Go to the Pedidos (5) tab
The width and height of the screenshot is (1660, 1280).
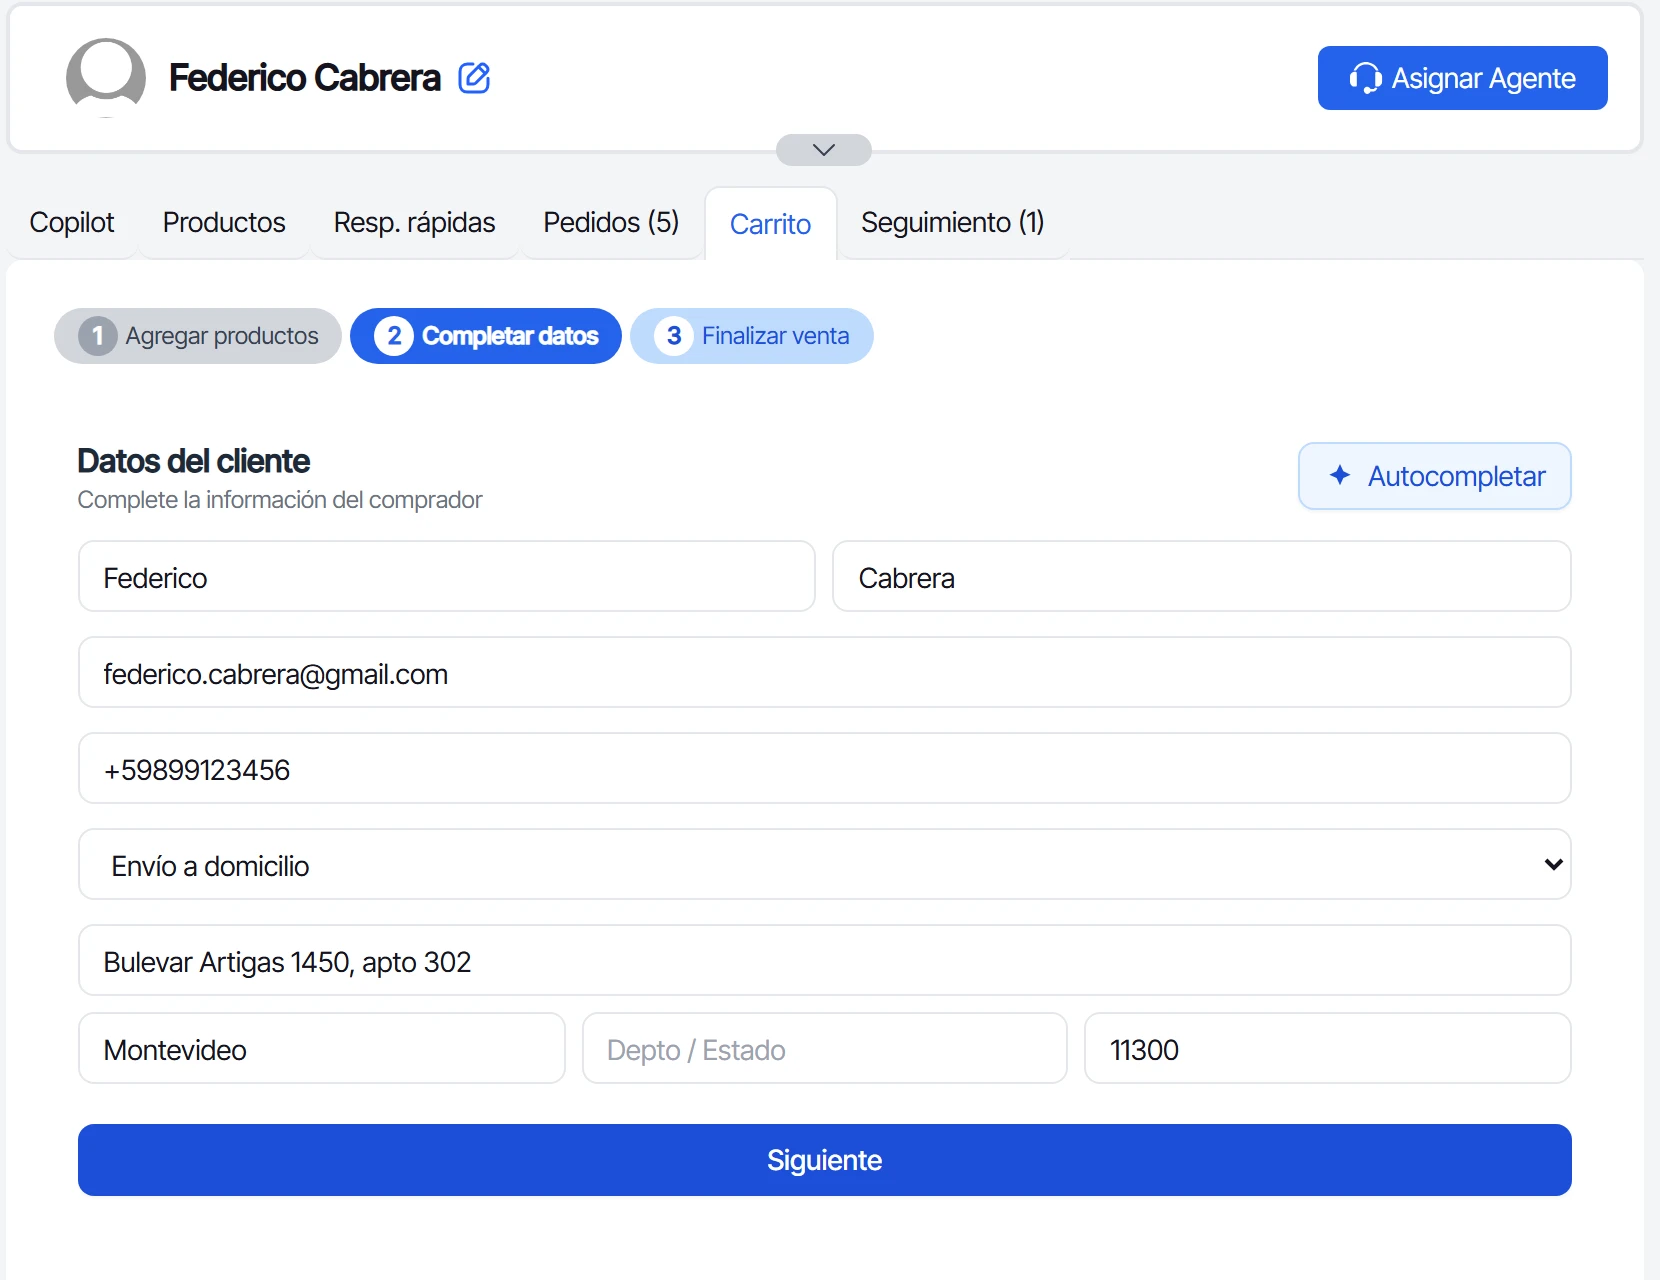[x=611, y=222]
